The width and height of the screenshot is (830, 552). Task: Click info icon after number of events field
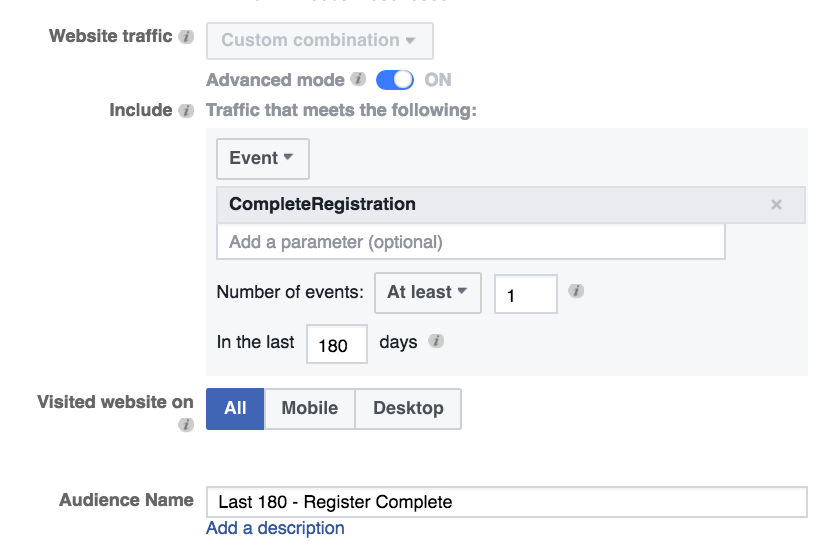tap(576, 291)
